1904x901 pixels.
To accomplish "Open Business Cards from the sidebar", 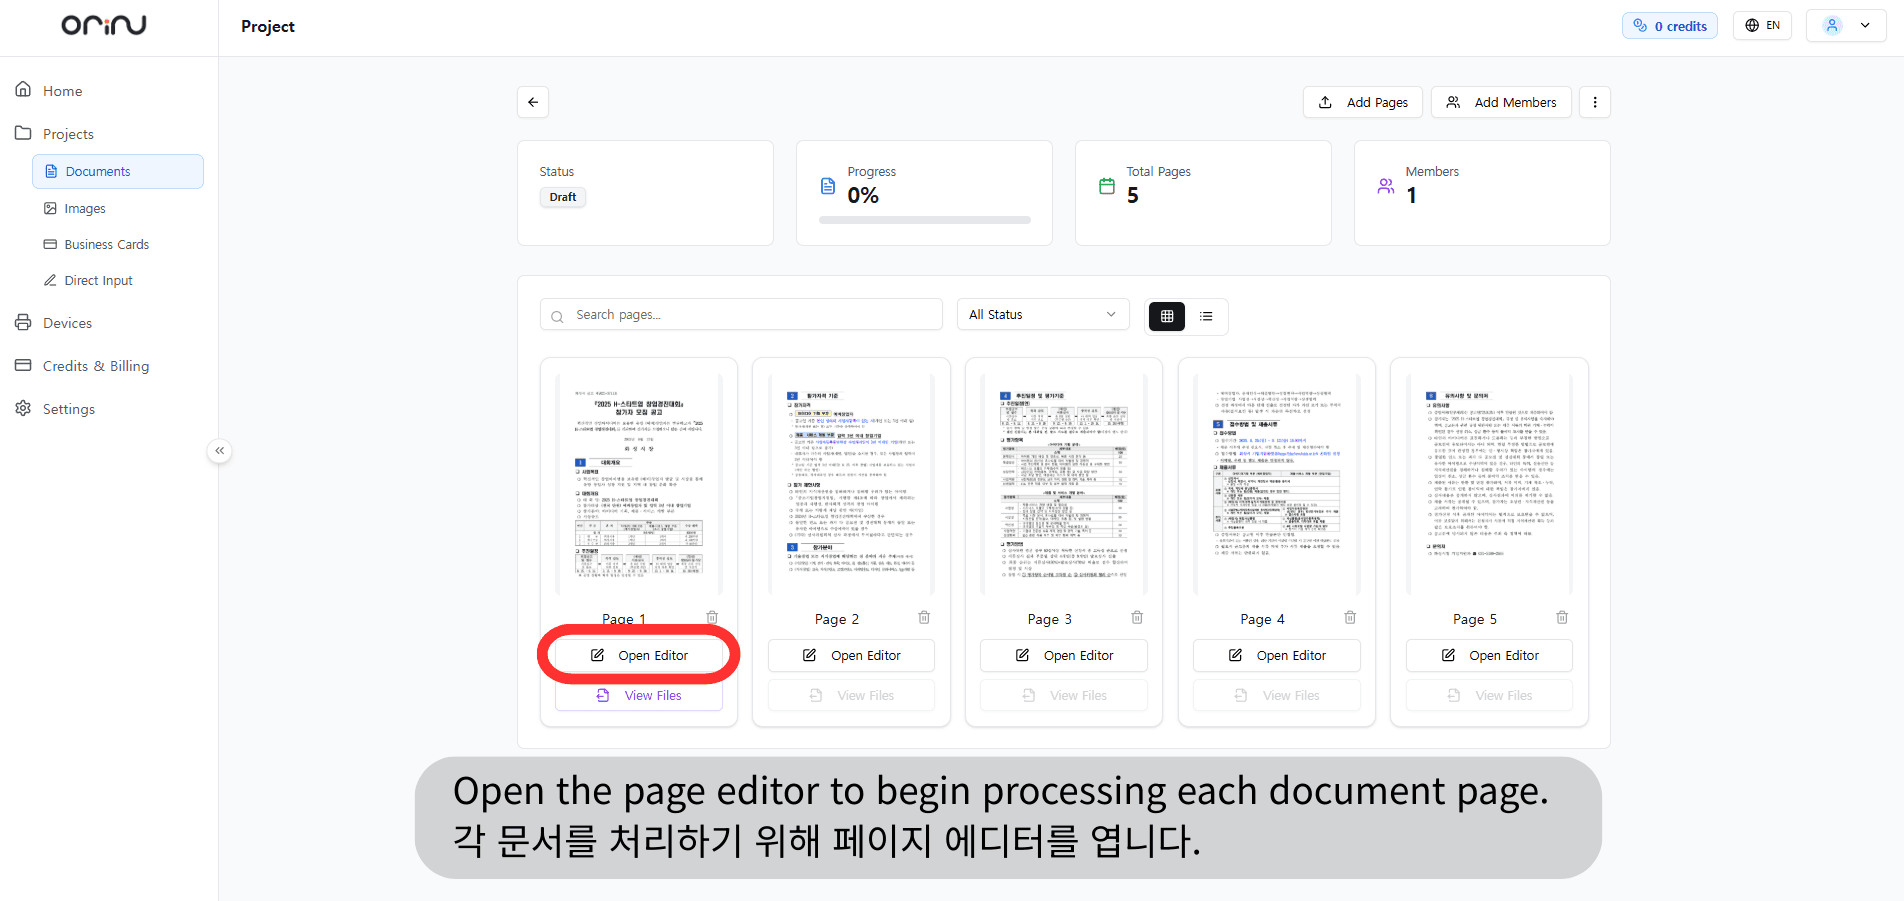I will pyautogui.click(x=106, y=244).
